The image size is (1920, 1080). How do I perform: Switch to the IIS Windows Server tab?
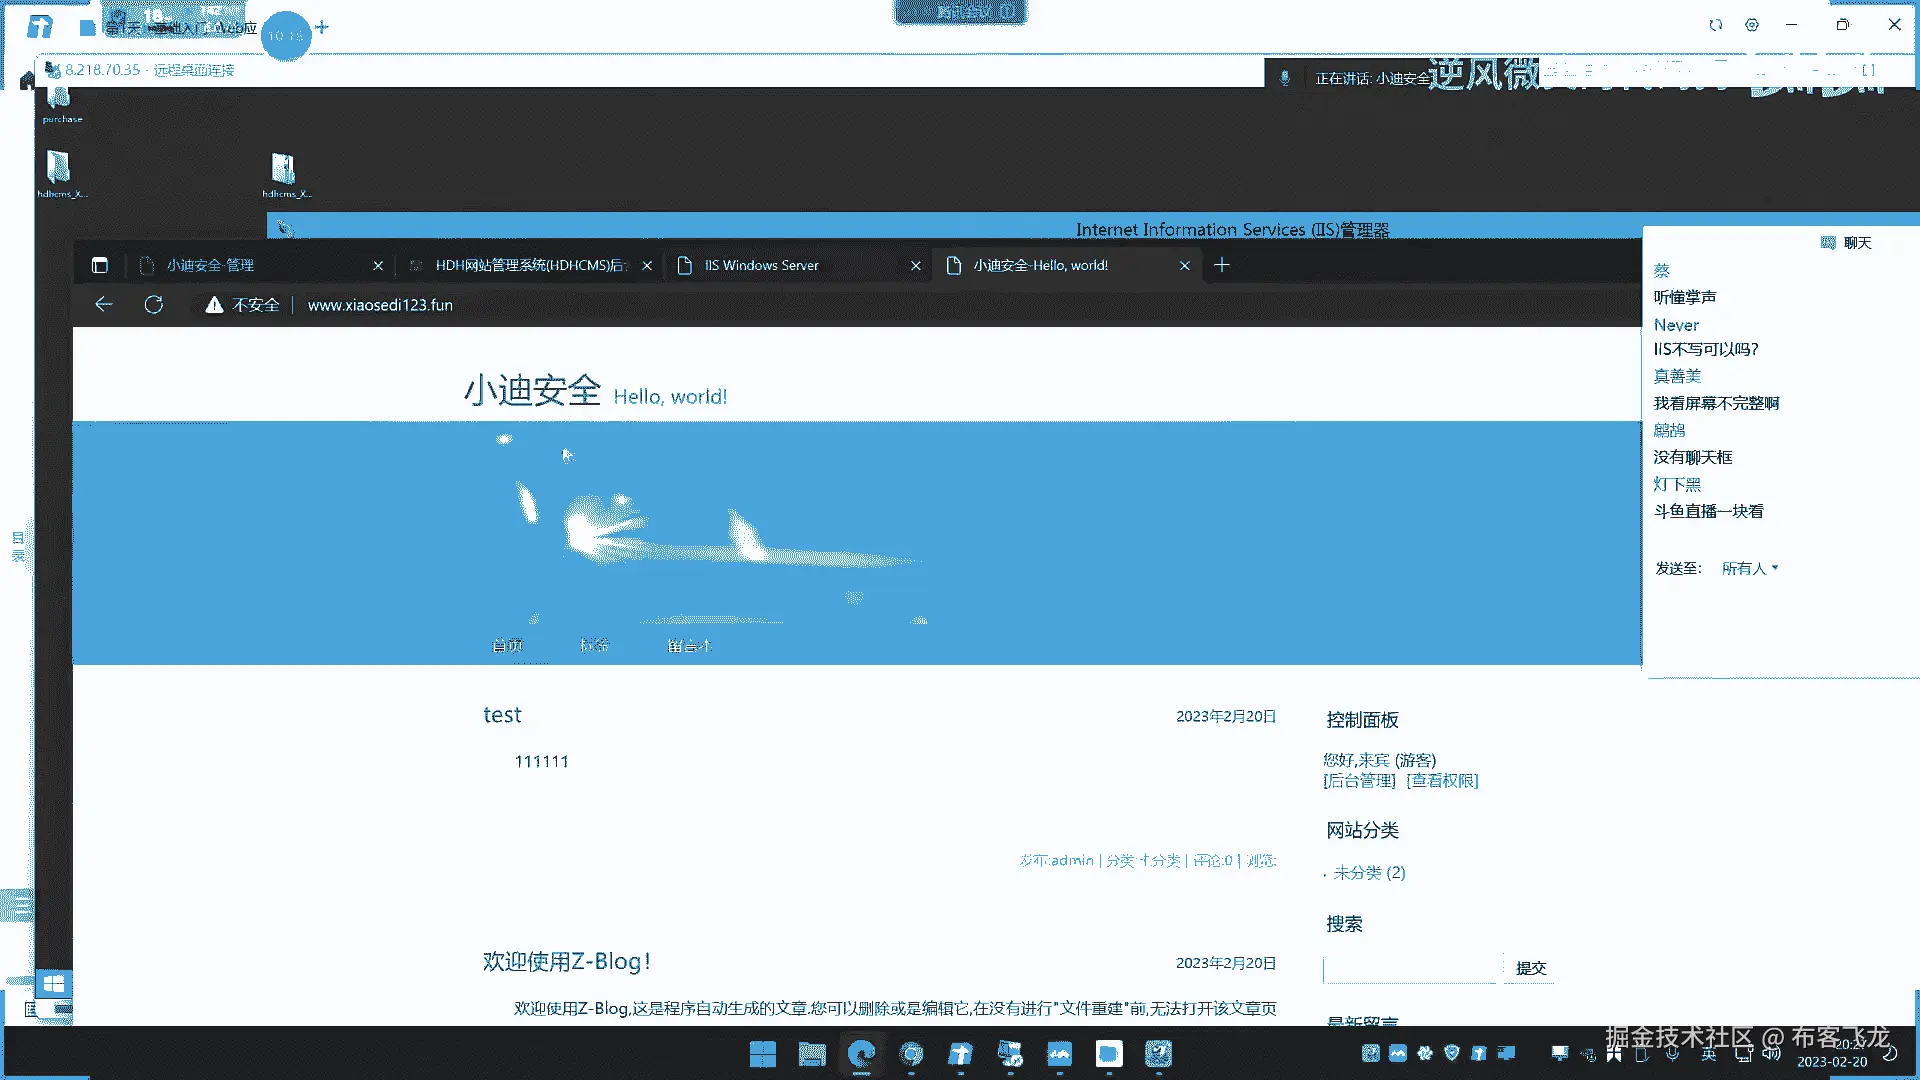tap(761, 265)
